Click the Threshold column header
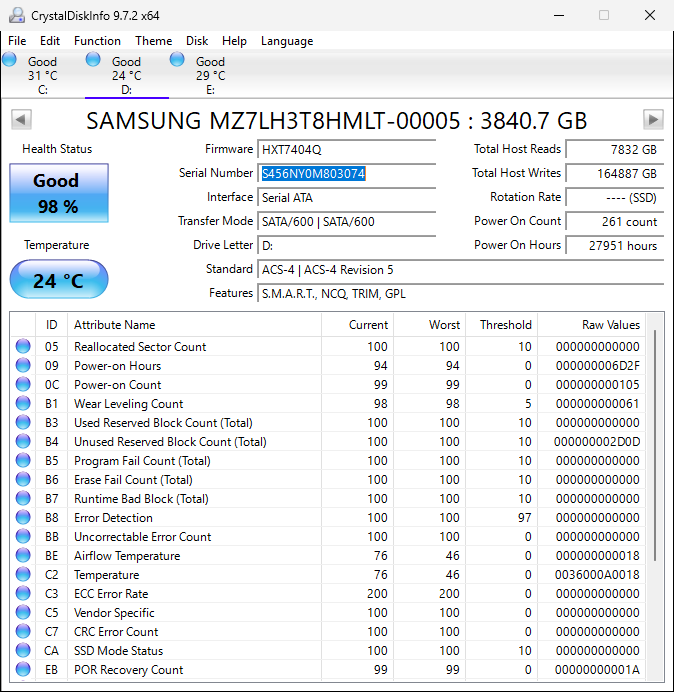Screen dimensions: 674x692 point(501,325)
